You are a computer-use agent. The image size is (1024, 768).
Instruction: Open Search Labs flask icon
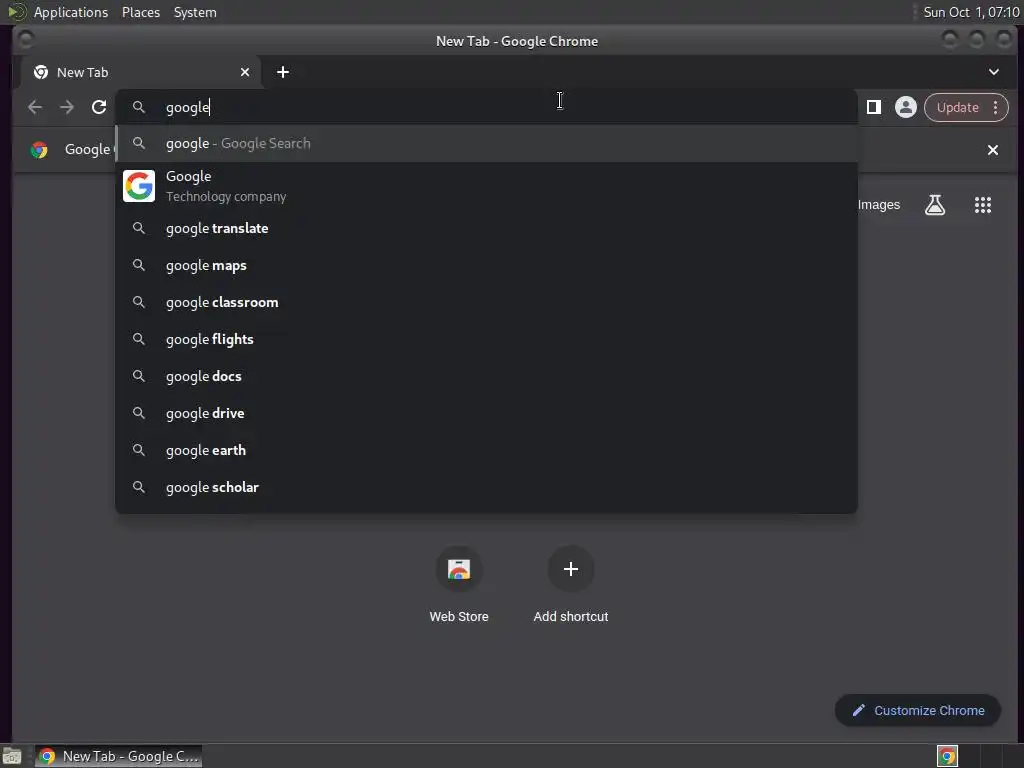[x=935, y=205]
